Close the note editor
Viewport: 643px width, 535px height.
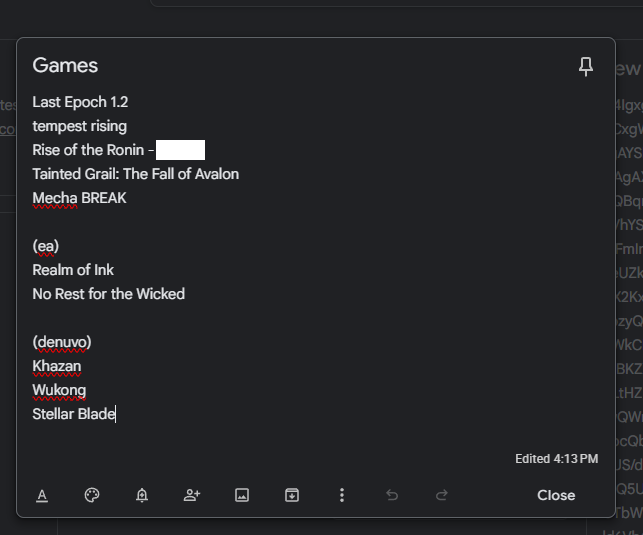(x=556, y=495)
